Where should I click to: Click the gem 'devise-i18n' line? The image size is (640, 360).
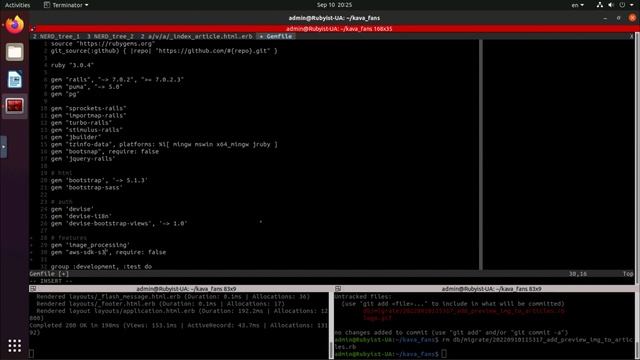point(81,216)
